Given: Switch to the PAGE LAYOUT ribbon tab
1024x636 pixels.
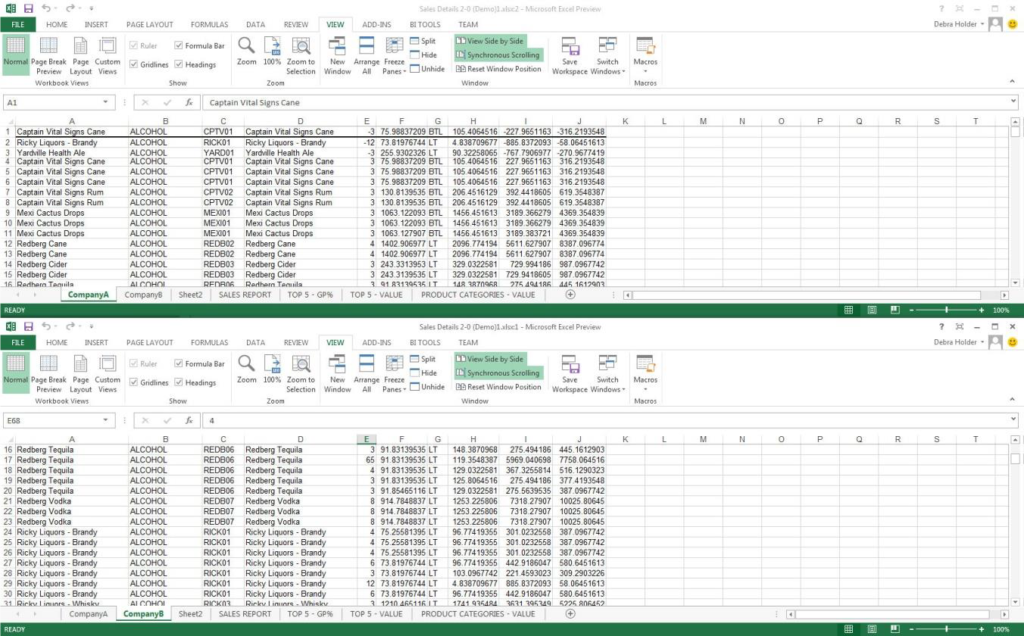Looking at the screenshot, I should 150,24.
